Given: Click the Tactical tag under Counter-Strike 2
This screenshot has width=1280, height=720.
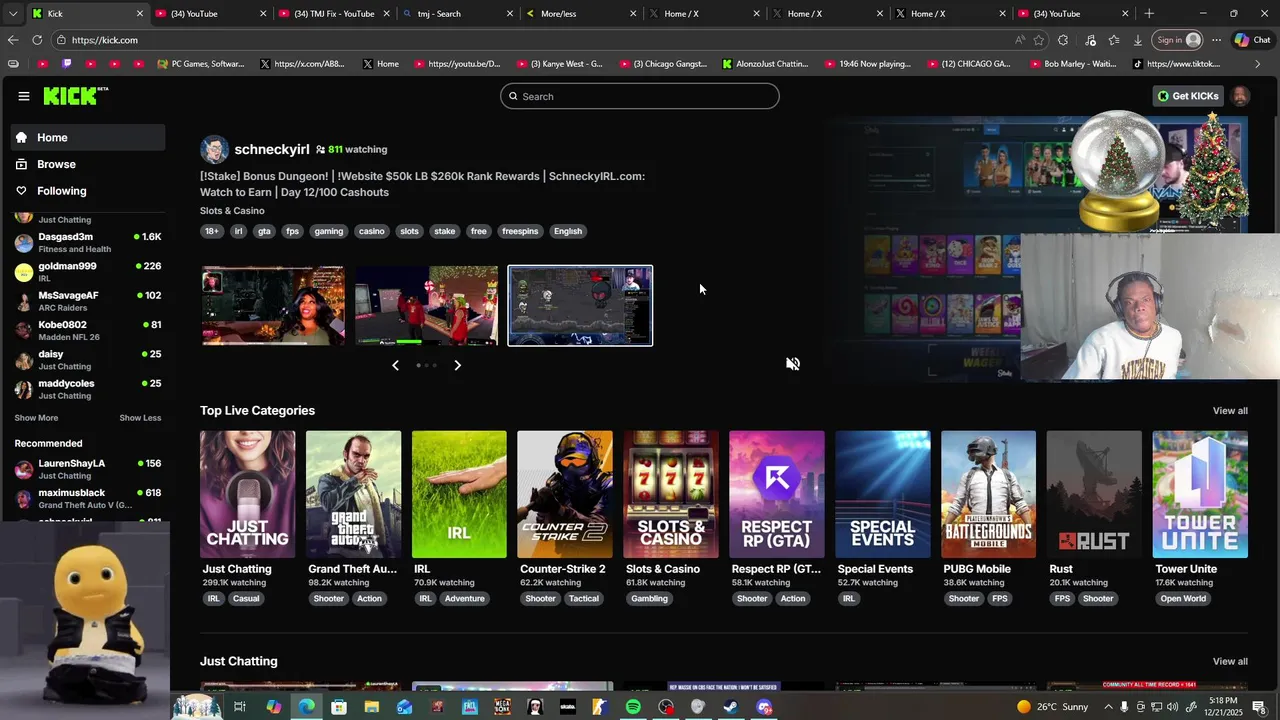Looking at the screenshot, I should tap(584, 599).
